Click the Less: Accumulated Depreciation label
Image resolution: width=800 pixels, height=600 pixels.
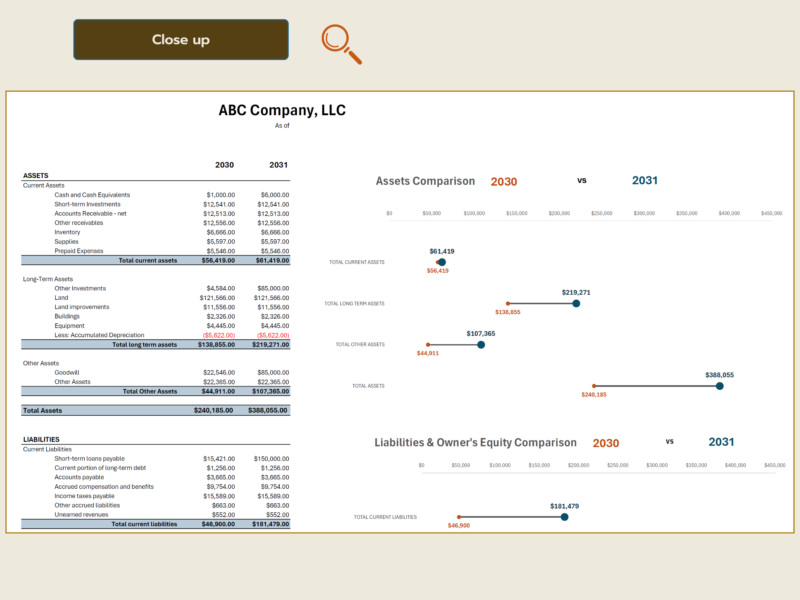pos(99,335)
